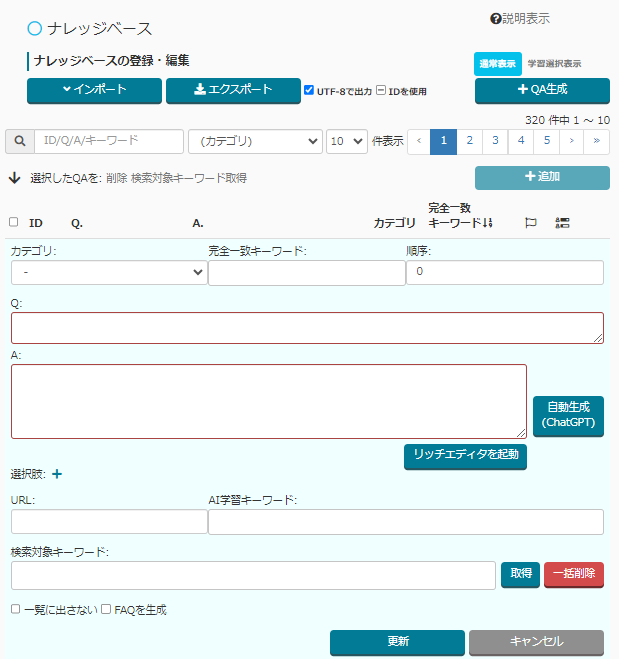Uncheck UTF-8で出力 checkbox
The image size is (619, 659).
coord(309,91)
